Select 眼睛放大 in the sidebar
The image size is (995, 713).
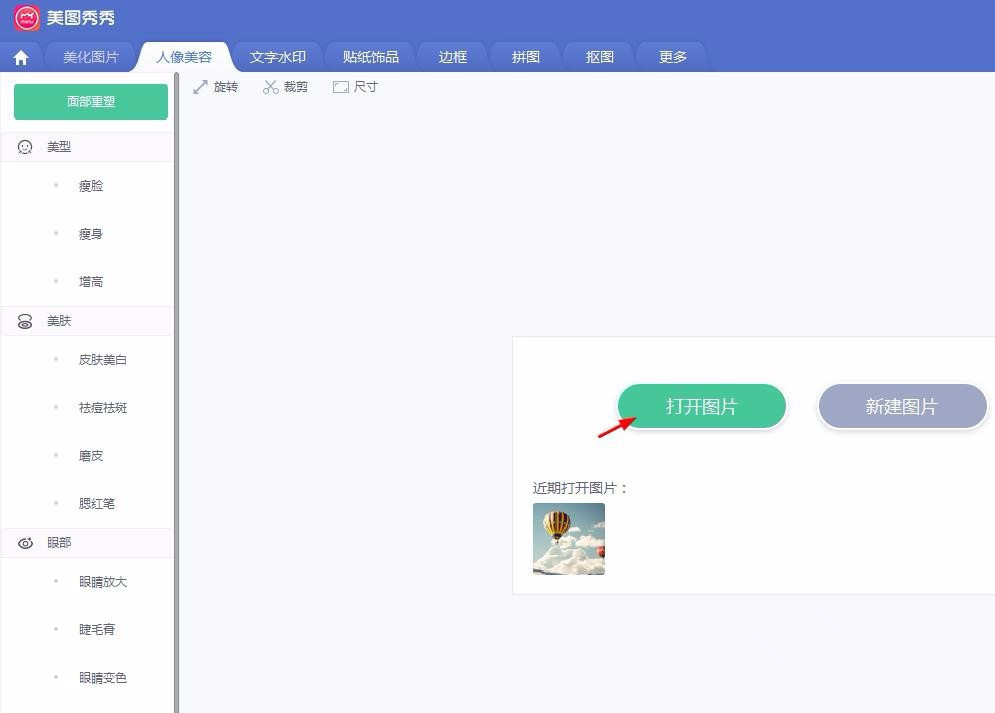tap(103, 582)
